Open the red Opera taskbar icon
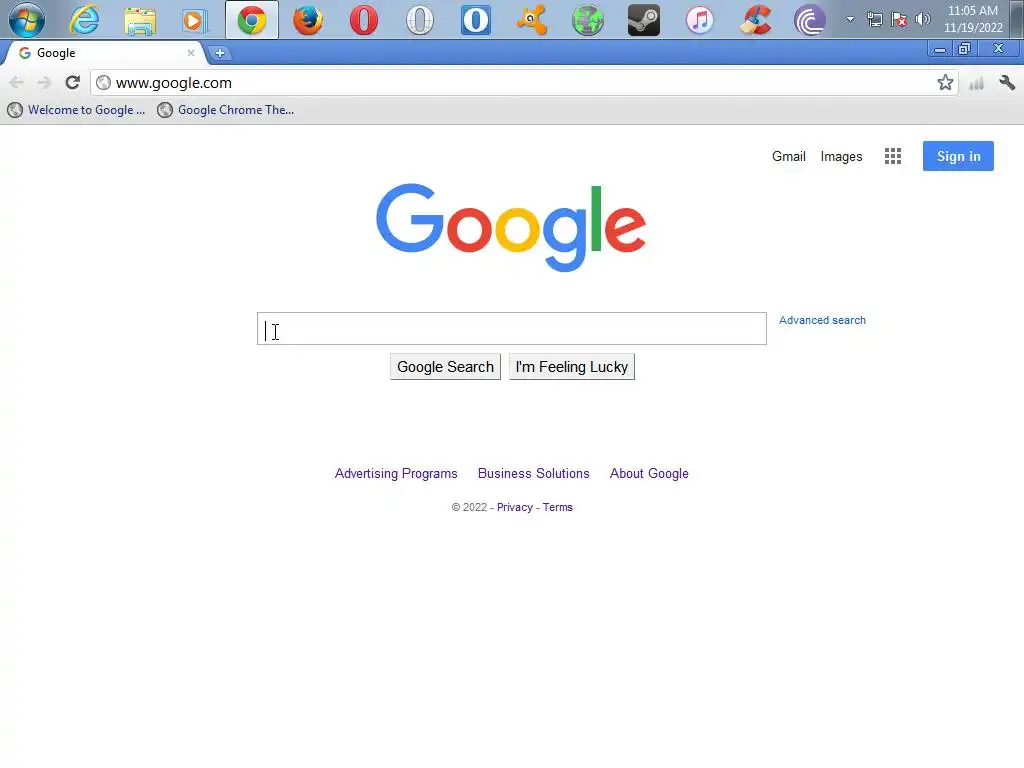The image size is (1024, 768). tap(364, 20)
